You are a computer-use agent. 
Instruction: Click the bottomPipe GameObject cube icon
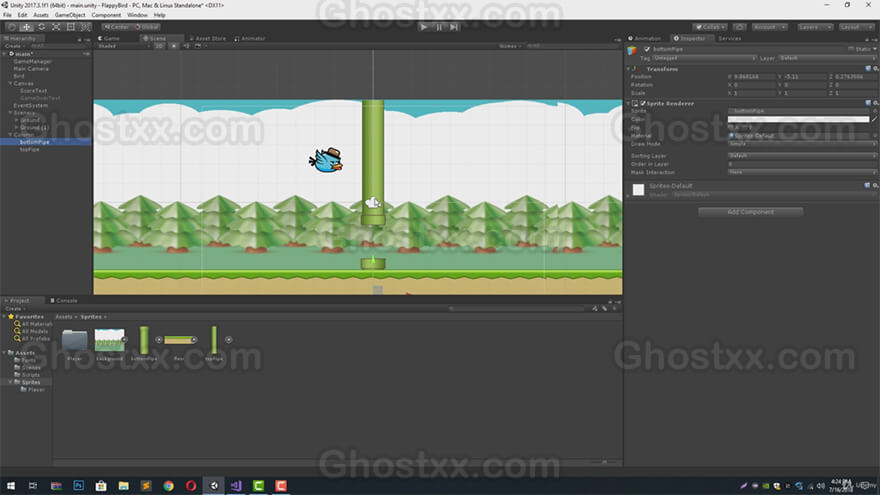pos(632,51)
